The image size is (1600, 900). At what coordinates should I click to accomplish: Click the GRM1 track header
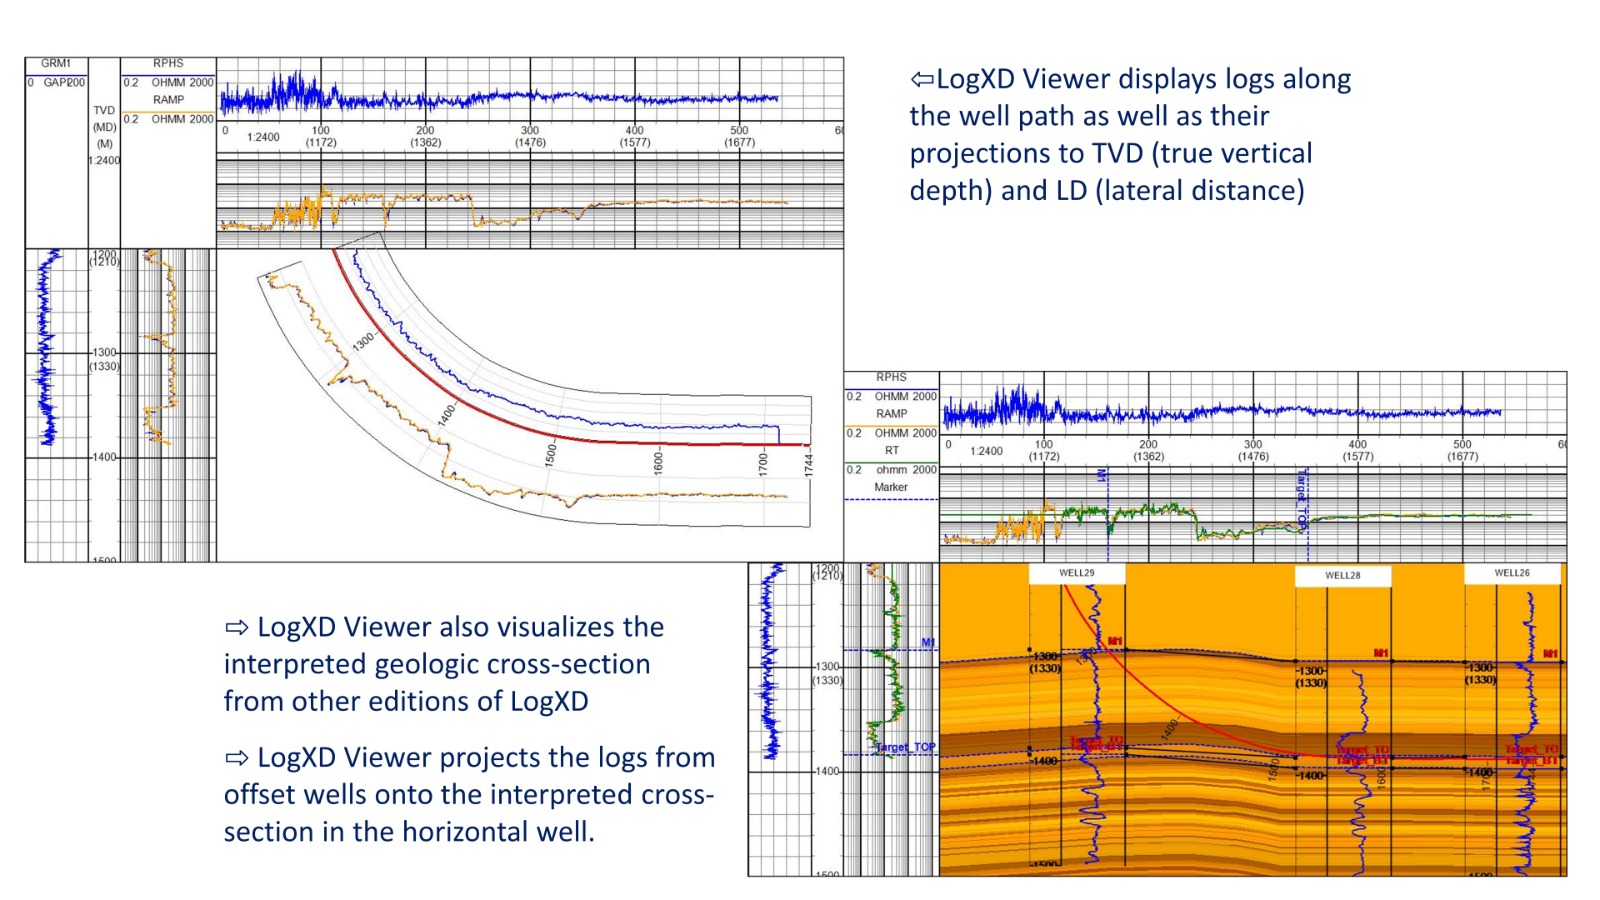coord(56,63)
